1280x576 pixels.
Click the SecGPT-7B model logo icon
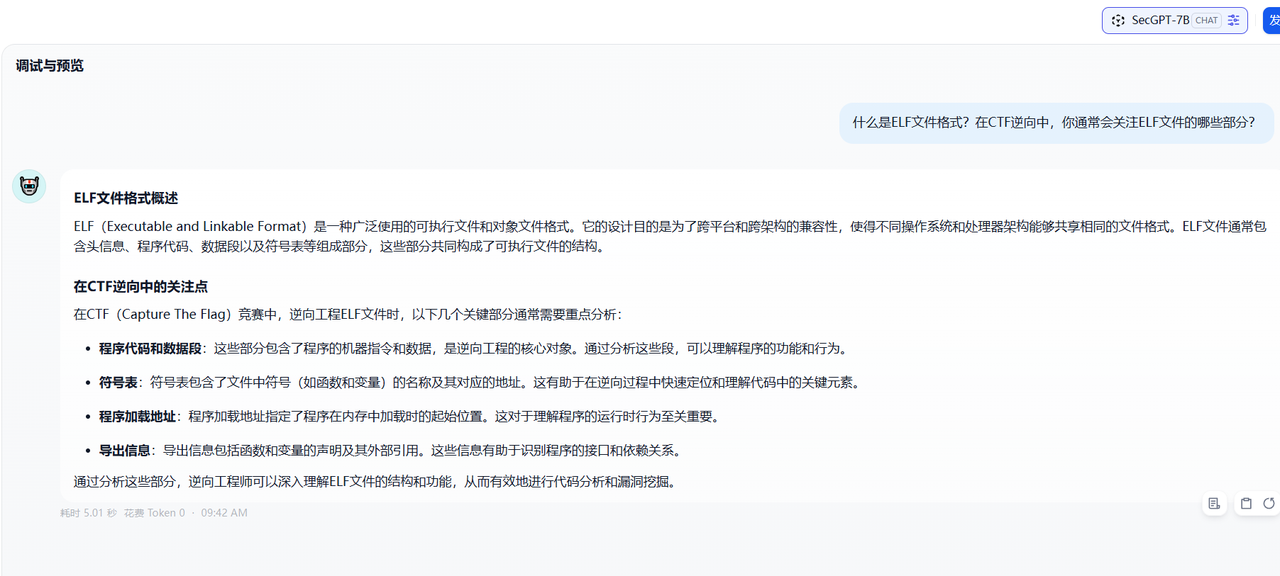[1118, 20]
